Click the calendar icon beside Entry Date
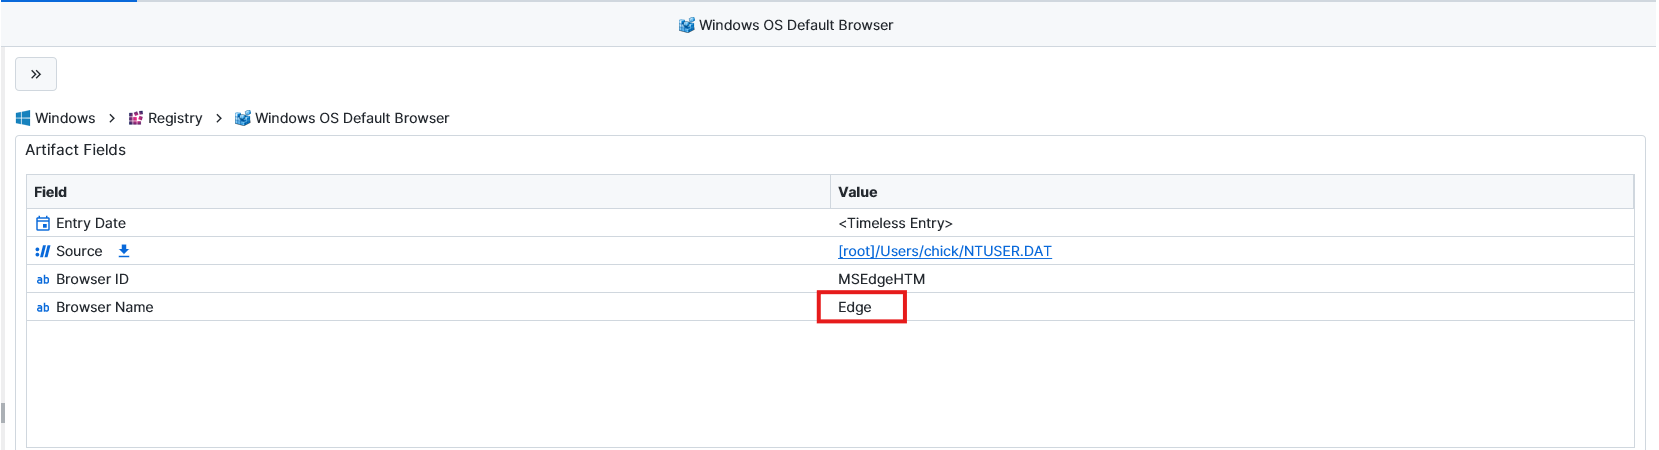The image size is (1659, 450). click(x=43, y=223)
